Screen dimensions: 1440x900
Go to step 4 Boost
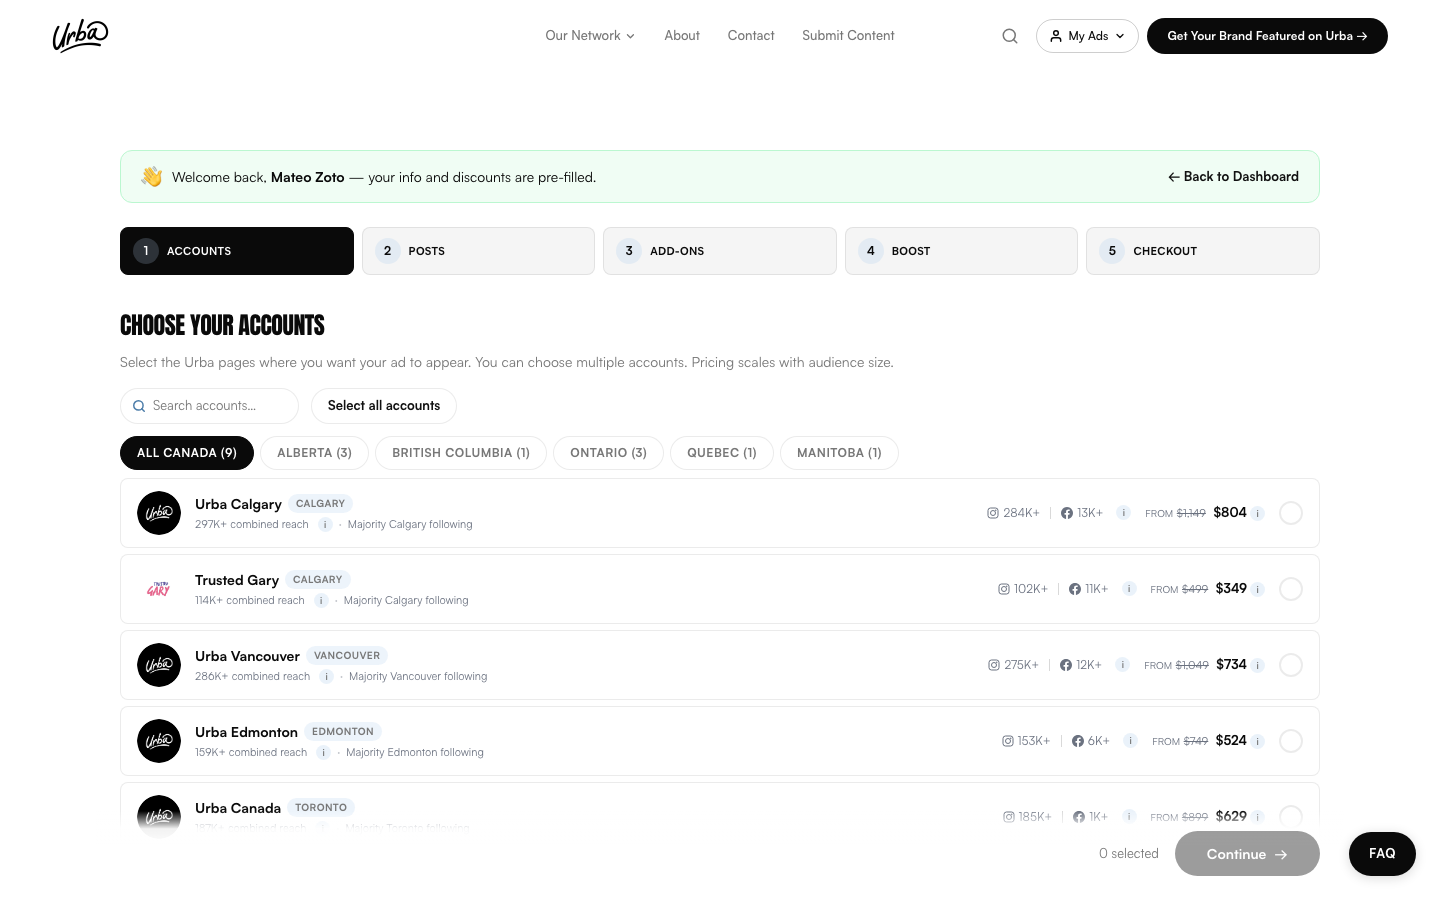point(961,251)
